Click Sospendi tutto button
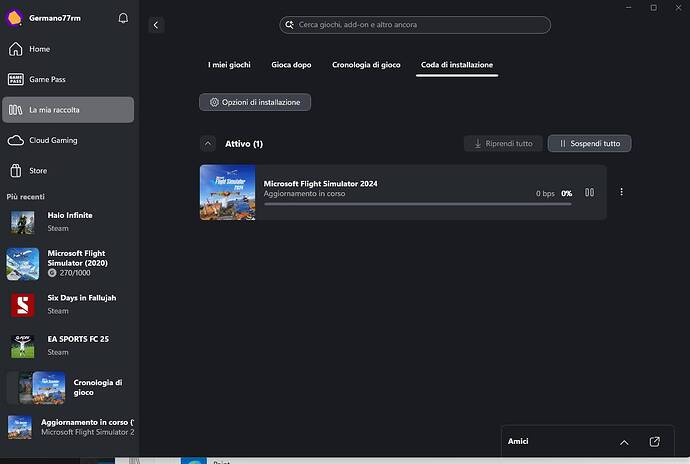Screen dimensions: 690x464 [589, 144]
